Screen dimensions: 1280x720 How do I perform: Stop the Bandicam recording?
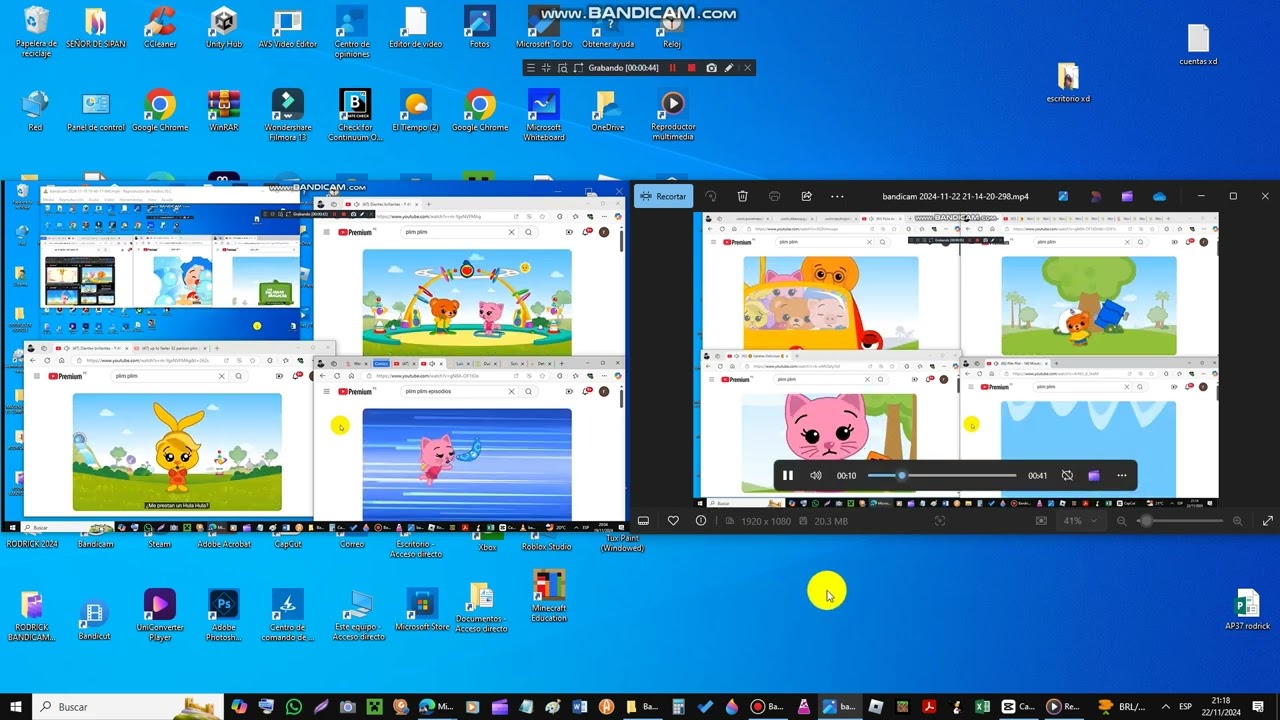point(691,68)
